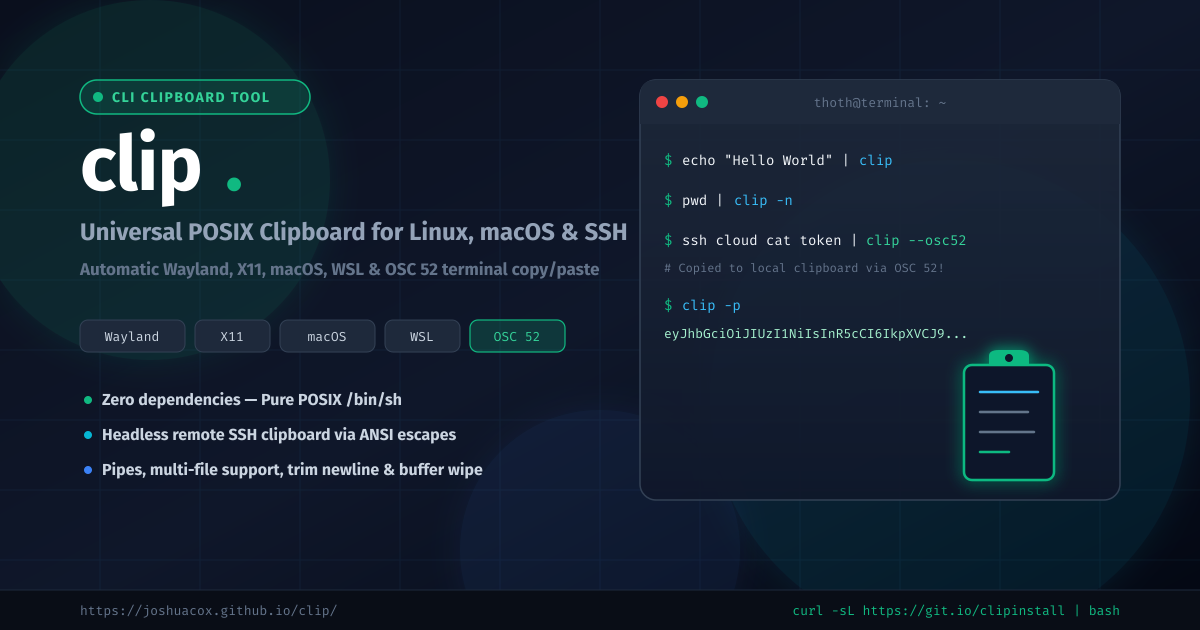
Task: Click the pwd | clip -n command line
Action: pos(728,200)
